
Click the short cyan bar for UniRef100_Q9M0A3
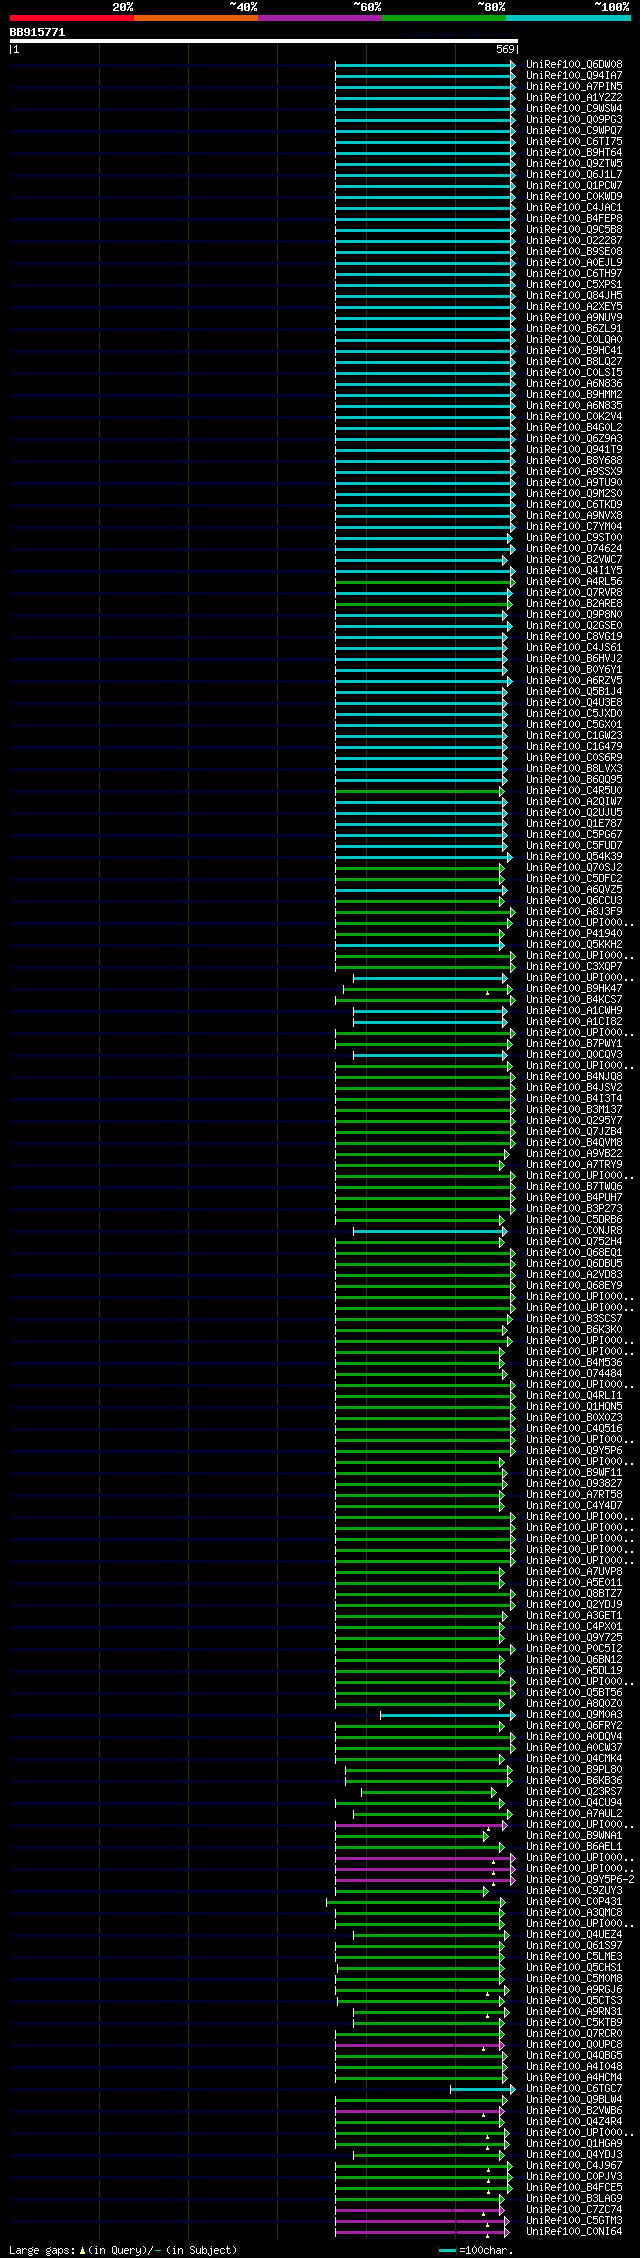447,1714
